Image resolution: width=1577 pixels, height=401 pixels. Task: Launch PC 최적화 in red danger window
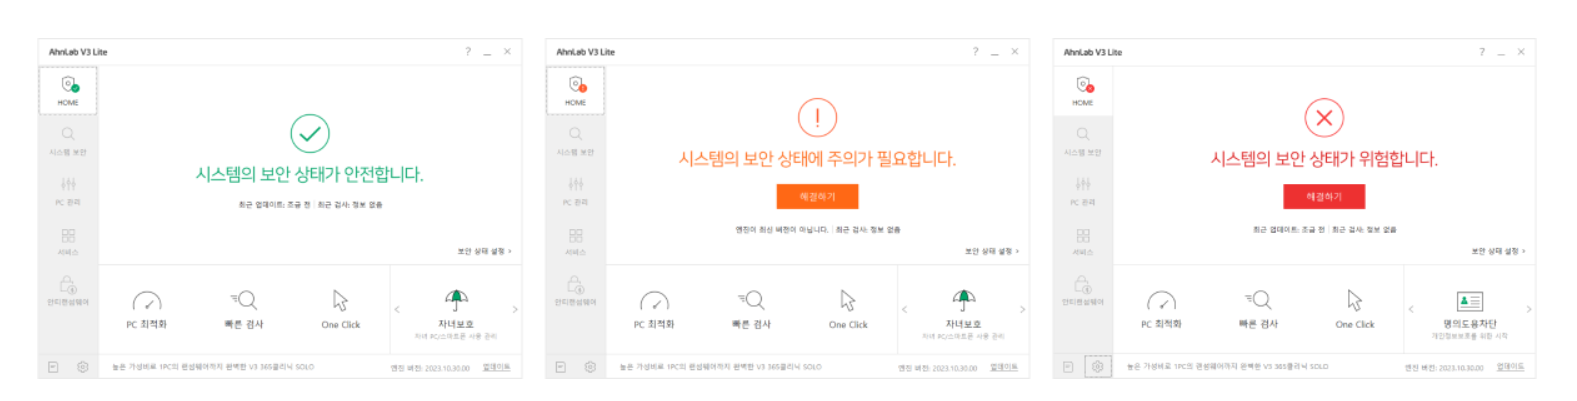[x=1161, y=310]
